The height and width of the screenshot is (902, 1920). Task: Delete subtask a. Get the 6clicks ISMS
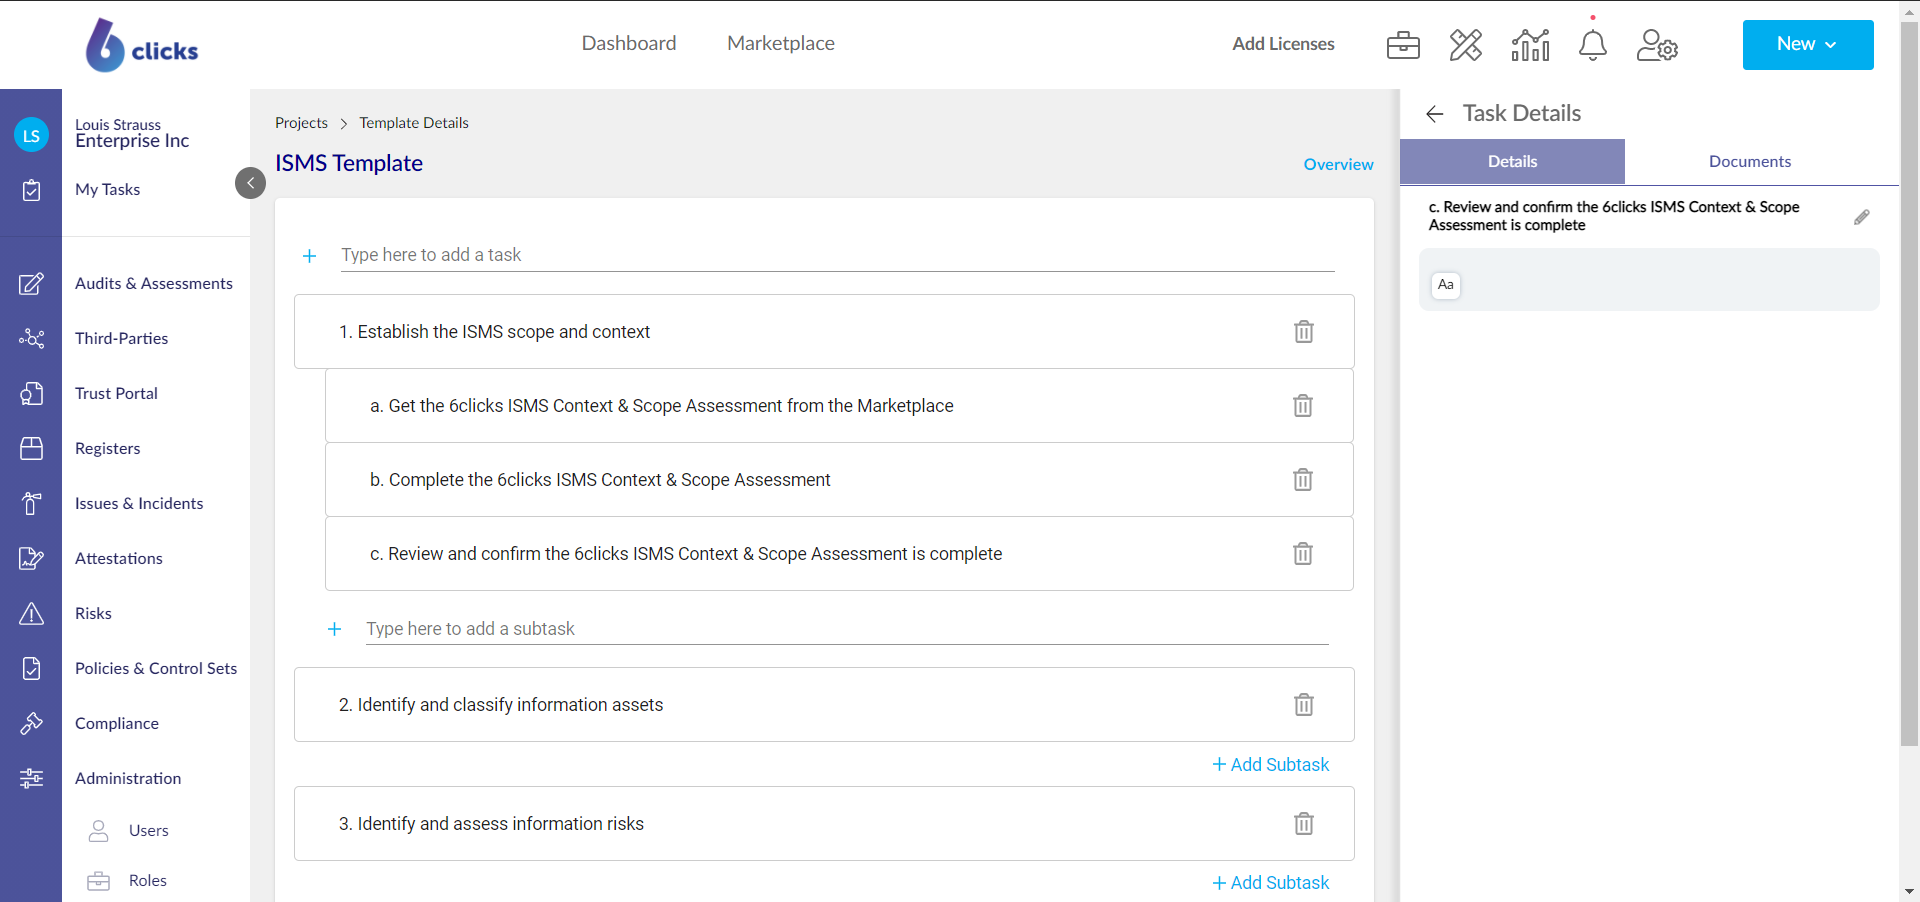click(1303, 406)
